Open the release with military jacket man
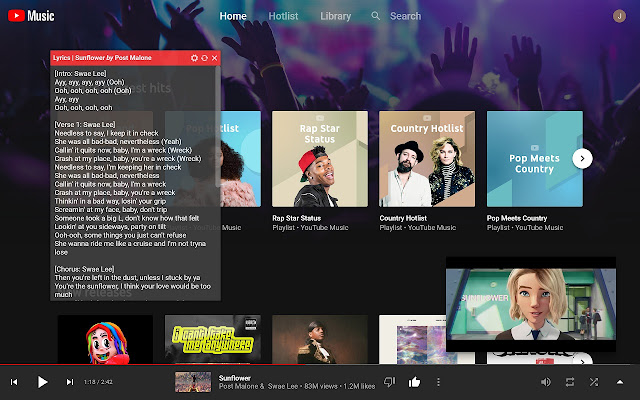The width and height of the screenshot is (640, 400). [320, 339]
